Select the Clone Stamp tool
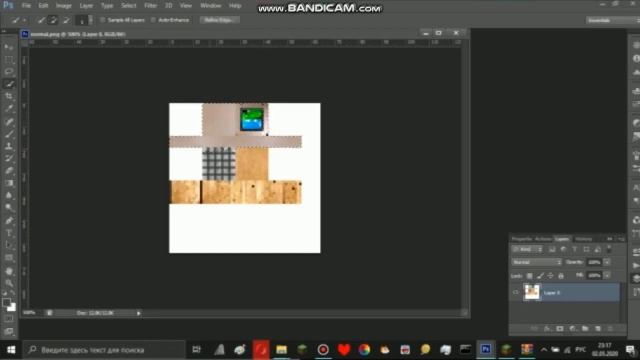Screen dimensions: 640x360 (x=9, y=146)
